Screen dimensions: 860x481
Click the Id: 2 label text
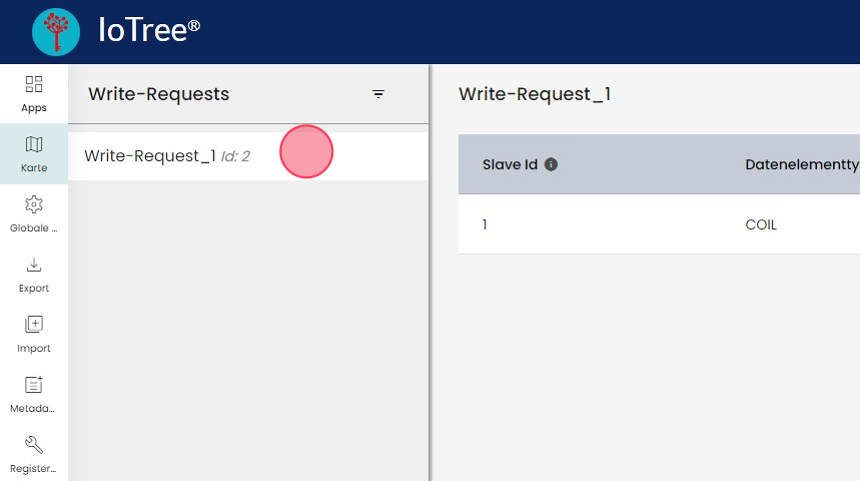tap(235, 156)
